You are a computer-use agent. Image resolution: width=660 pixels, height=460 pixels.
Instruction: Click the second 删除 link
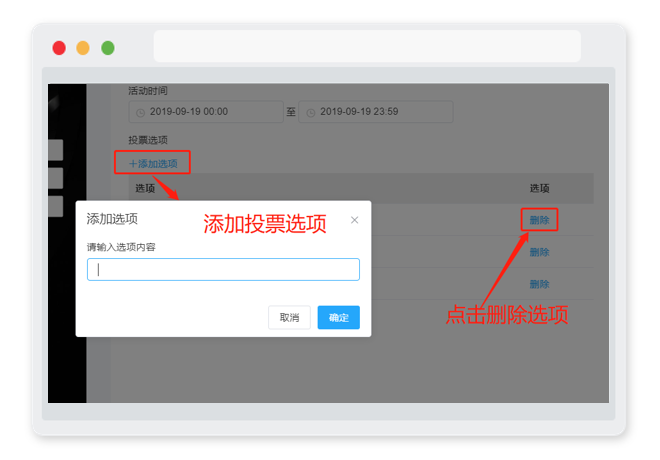coord(539,252)
